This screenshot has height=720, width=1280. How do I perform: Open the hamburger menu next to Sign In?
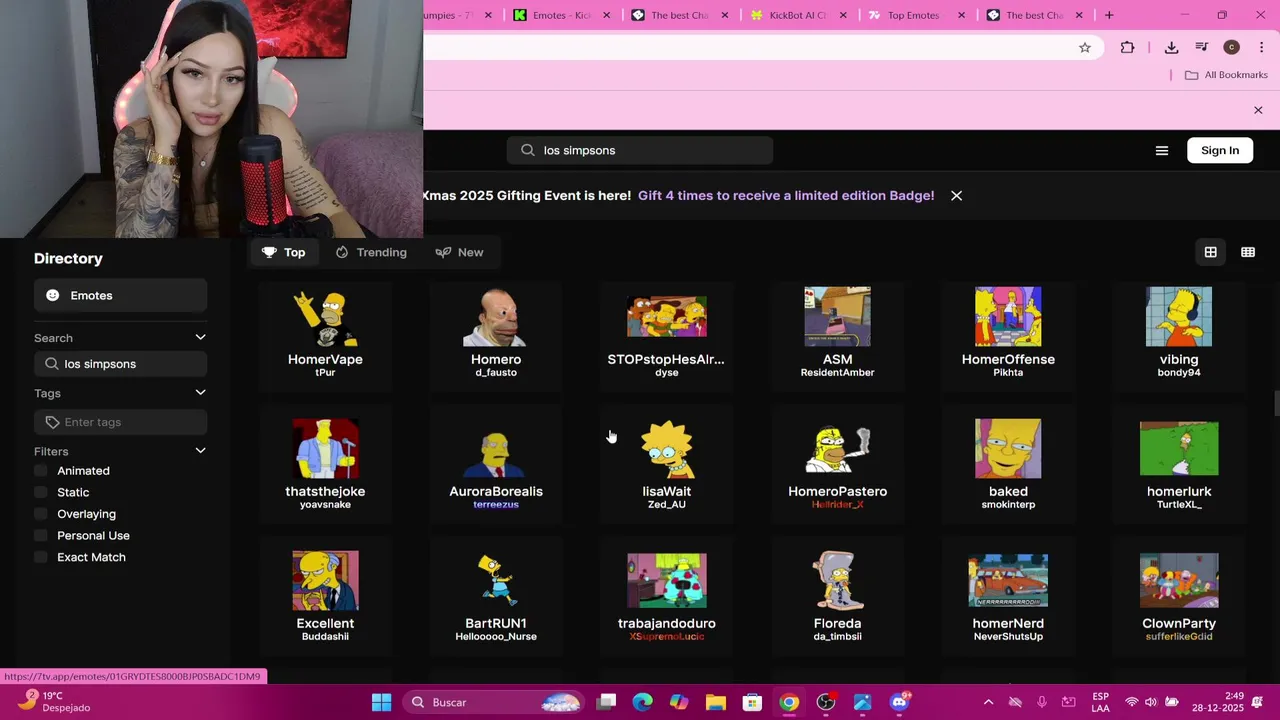click(x=1162, y=150)
